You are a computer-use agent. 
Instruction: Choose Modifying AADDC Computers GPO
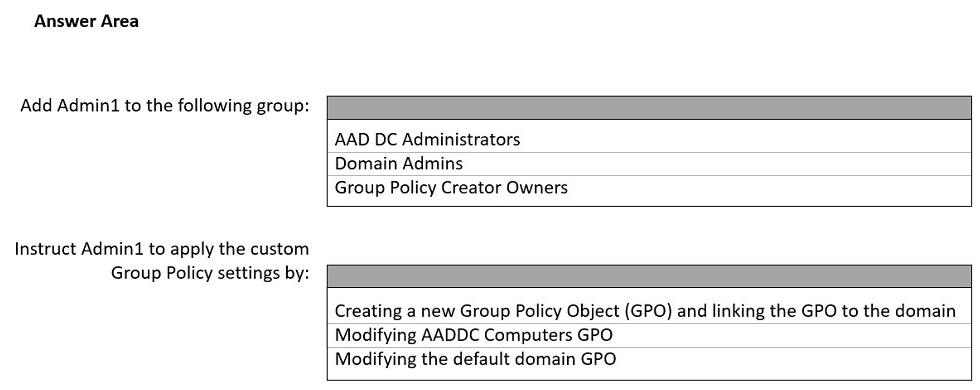click(649, 336)
